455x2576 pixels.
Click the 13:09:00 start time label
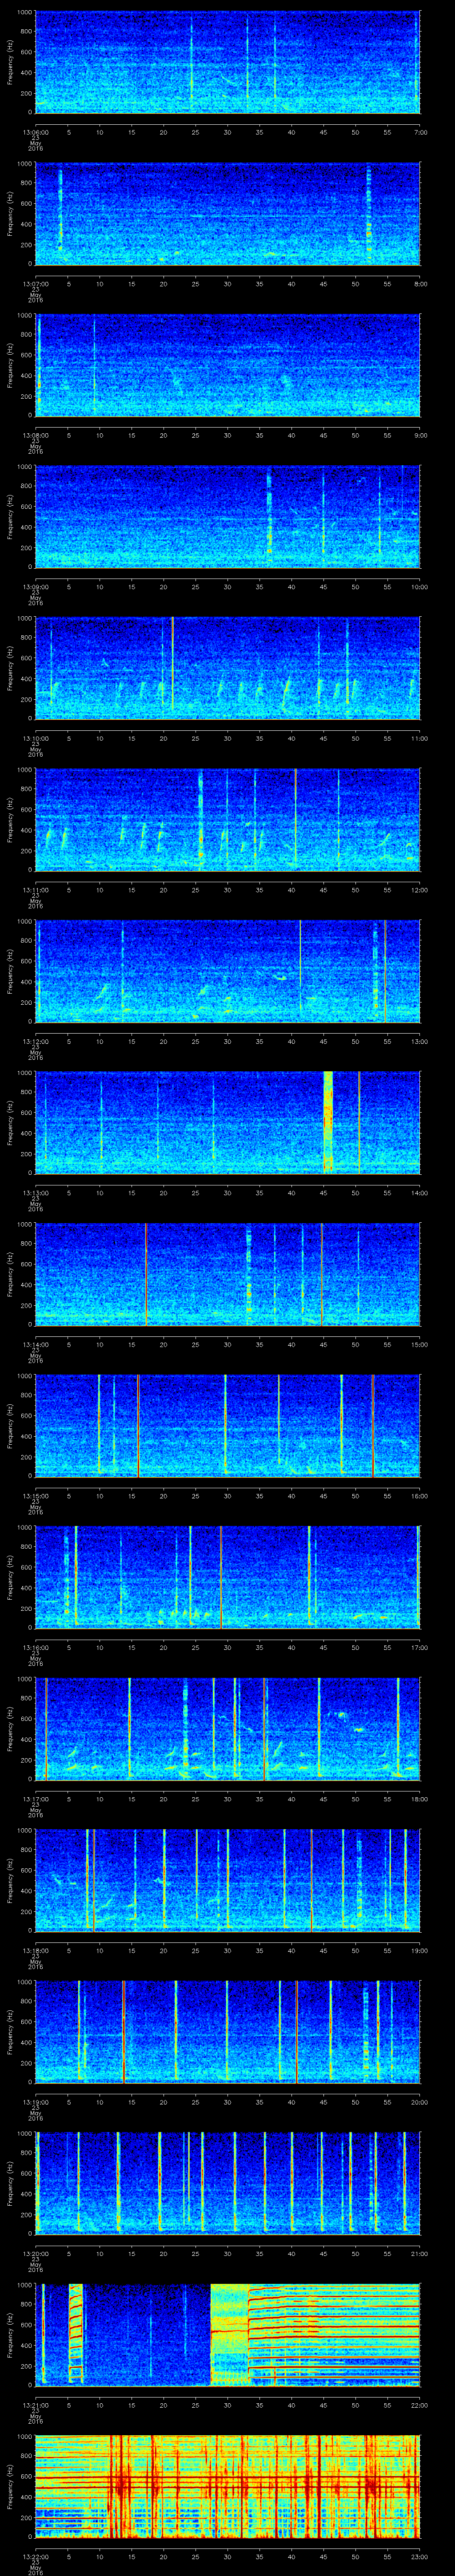pos(36,586)
